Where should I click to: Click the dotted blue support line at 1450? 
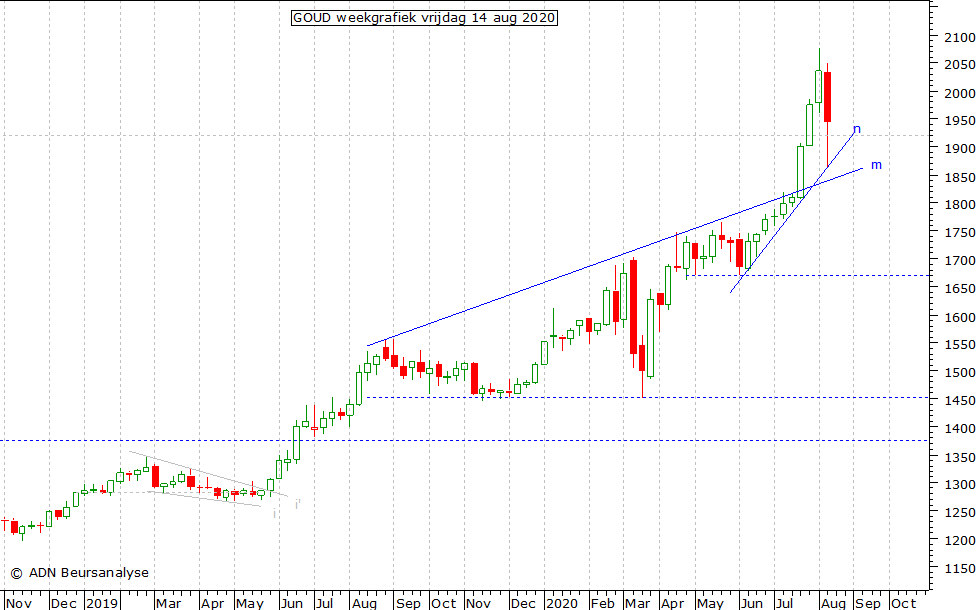648,398
